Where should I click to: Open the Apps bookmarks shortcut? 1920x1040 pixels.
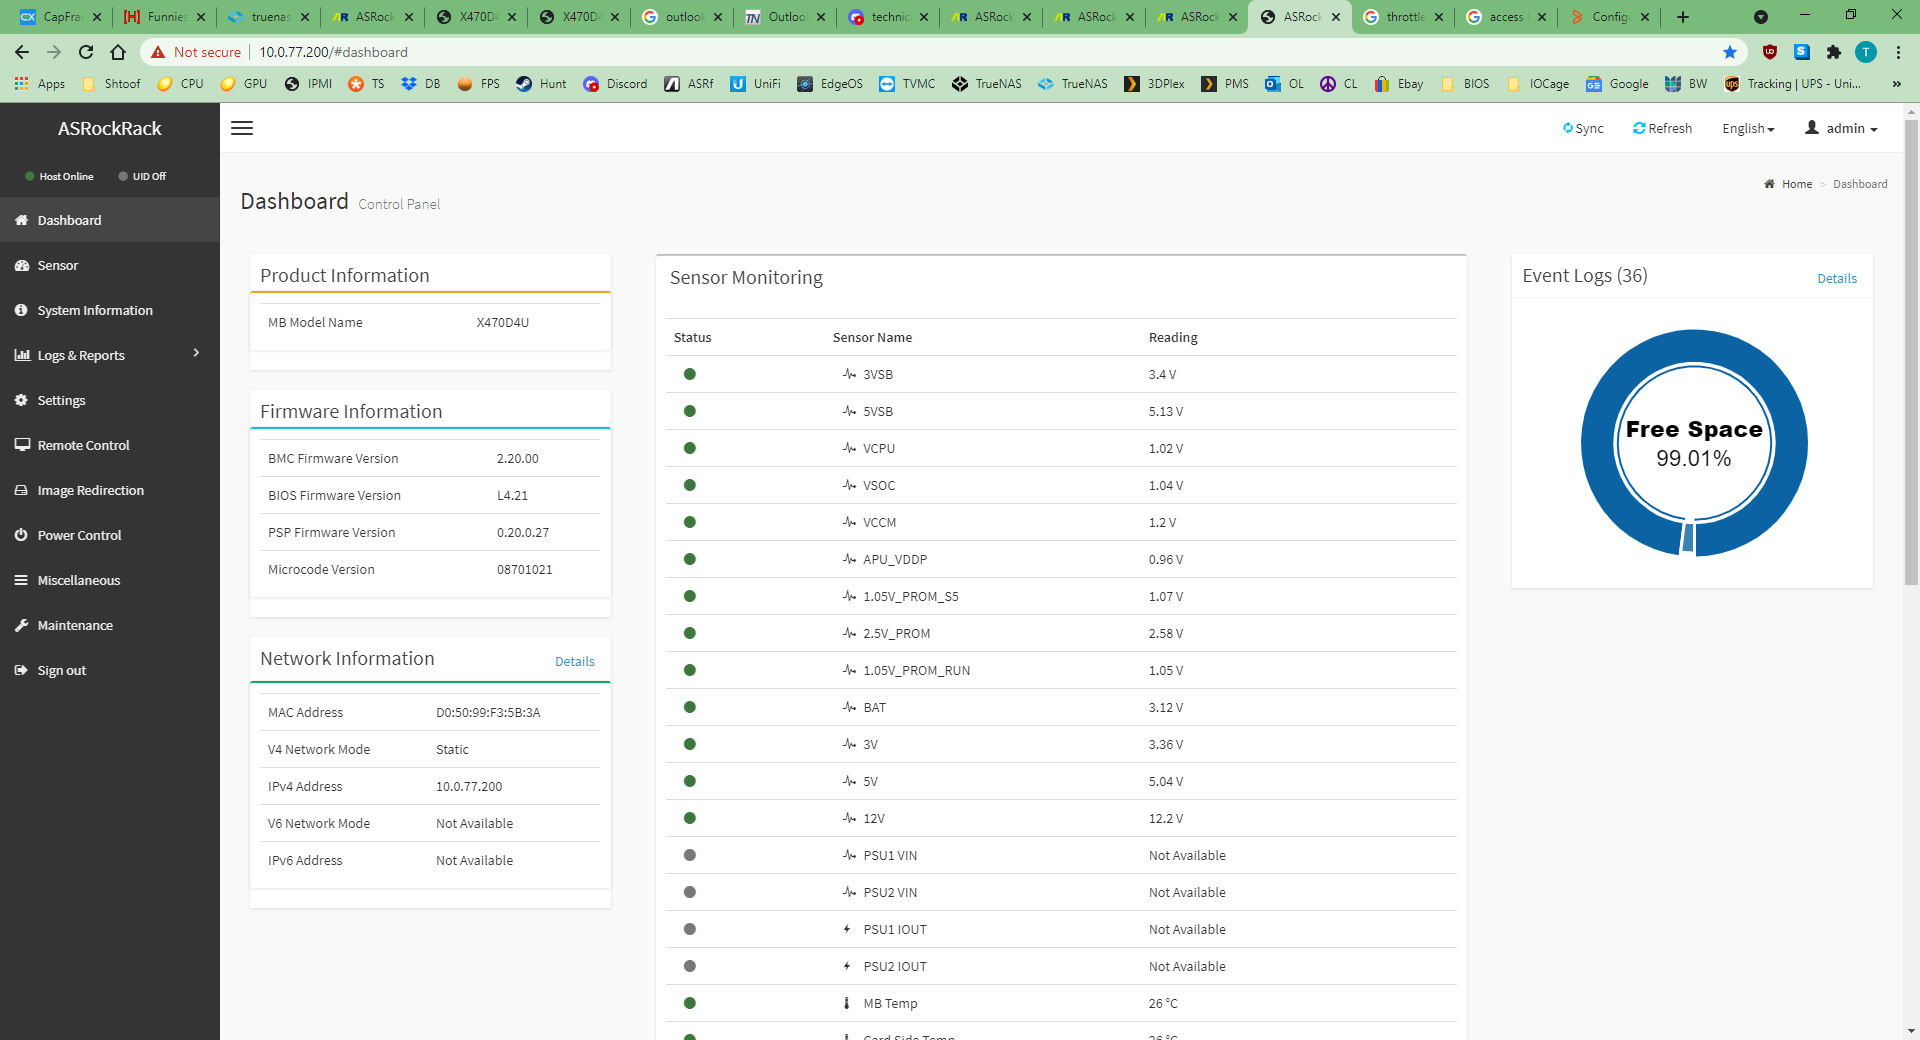[x=40, y=84]
